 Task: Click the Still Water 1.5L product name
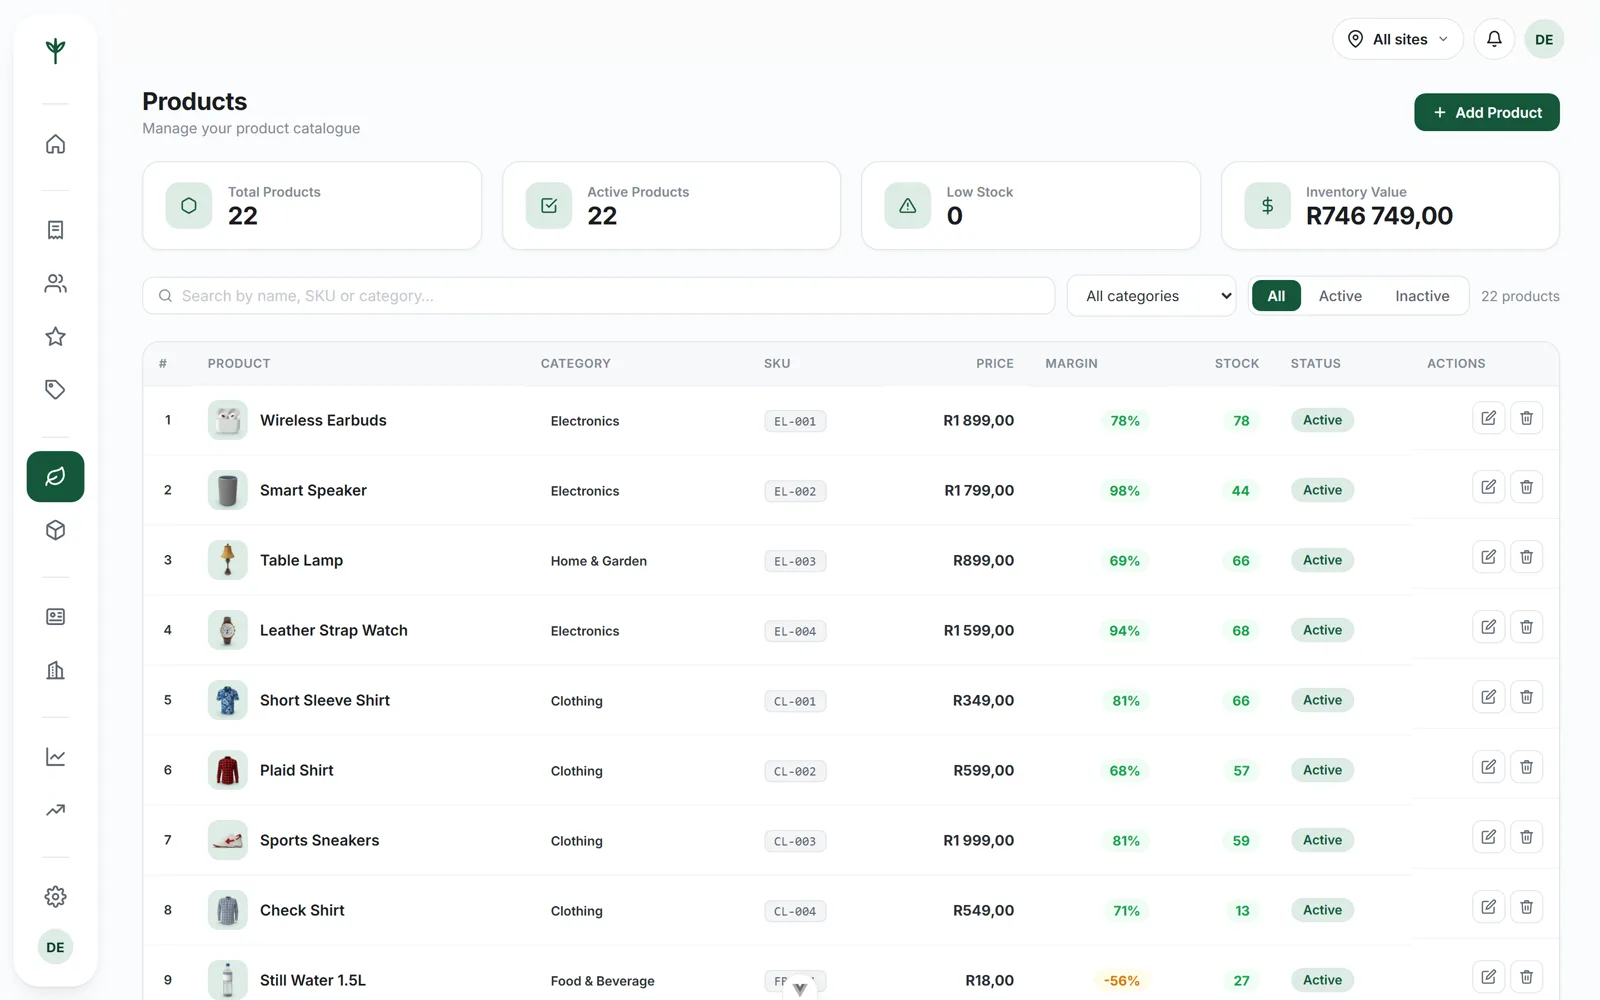coord(313,980)
